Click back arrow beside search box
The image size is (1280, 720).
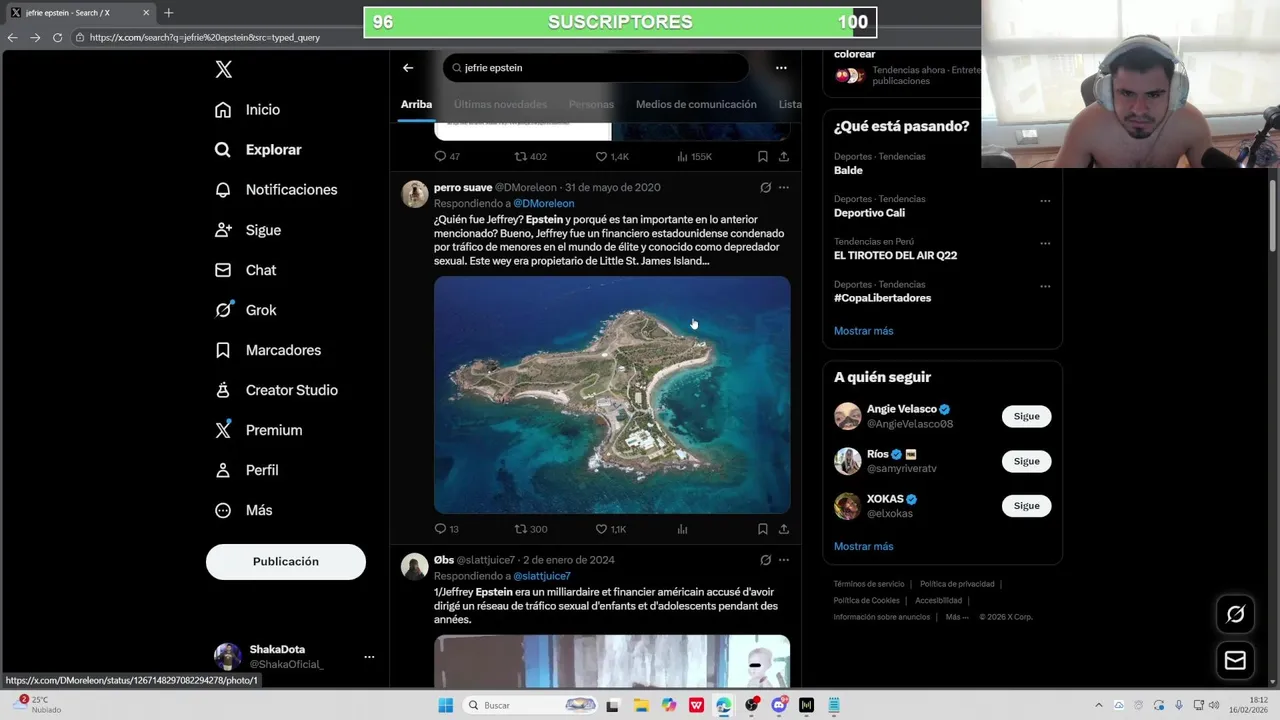pyautogui.click(x=408, y=68)
